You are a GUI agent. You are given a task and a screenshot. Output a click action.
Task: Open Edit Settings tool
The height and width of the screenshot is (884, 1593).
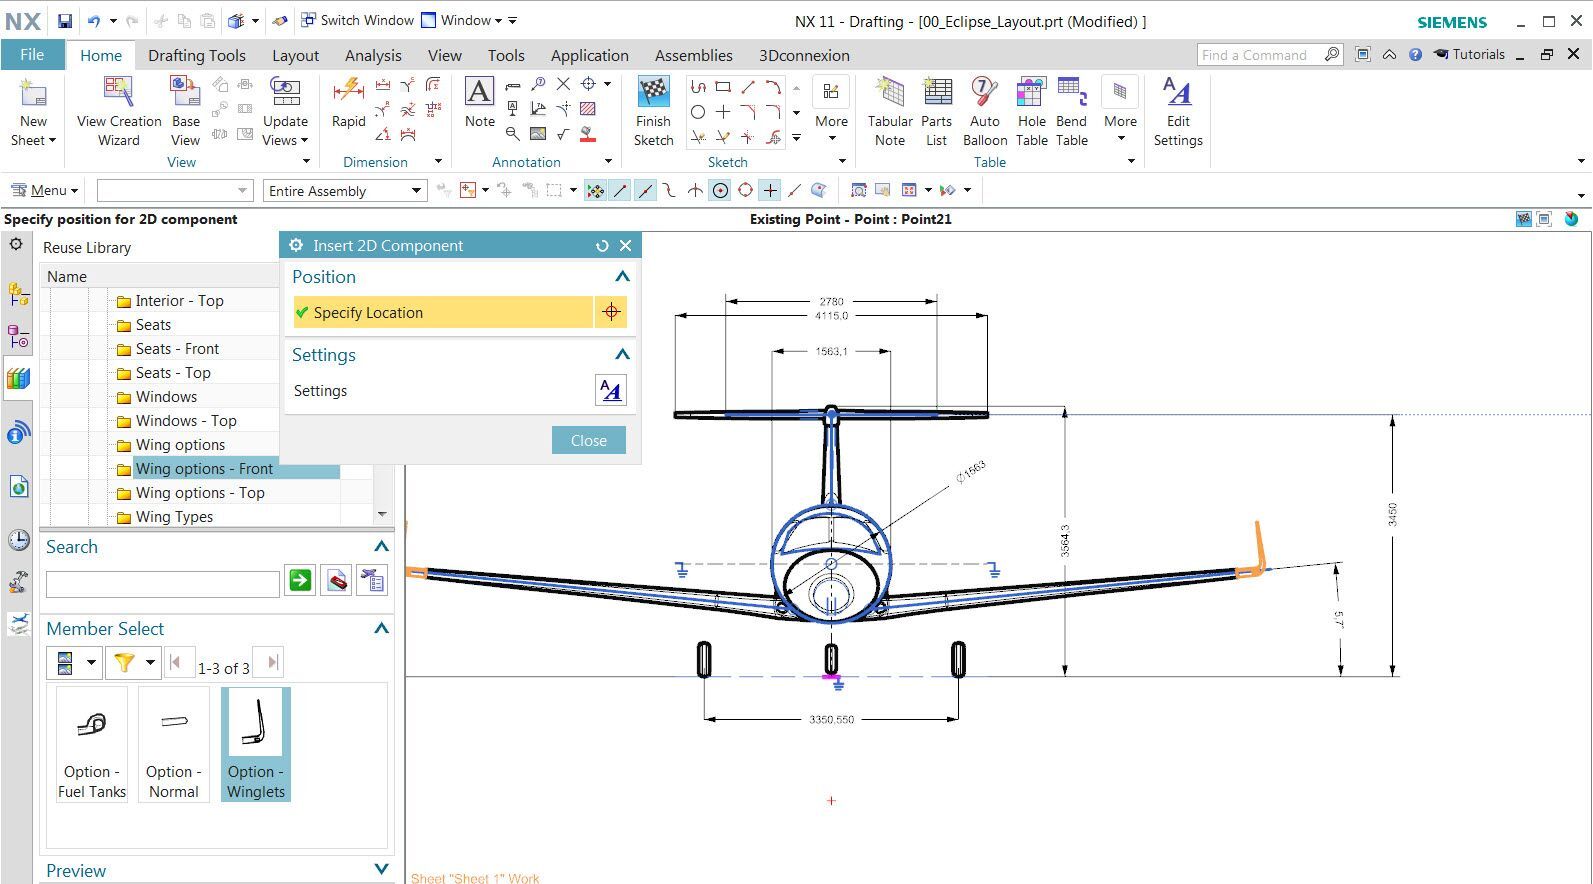1177,112
